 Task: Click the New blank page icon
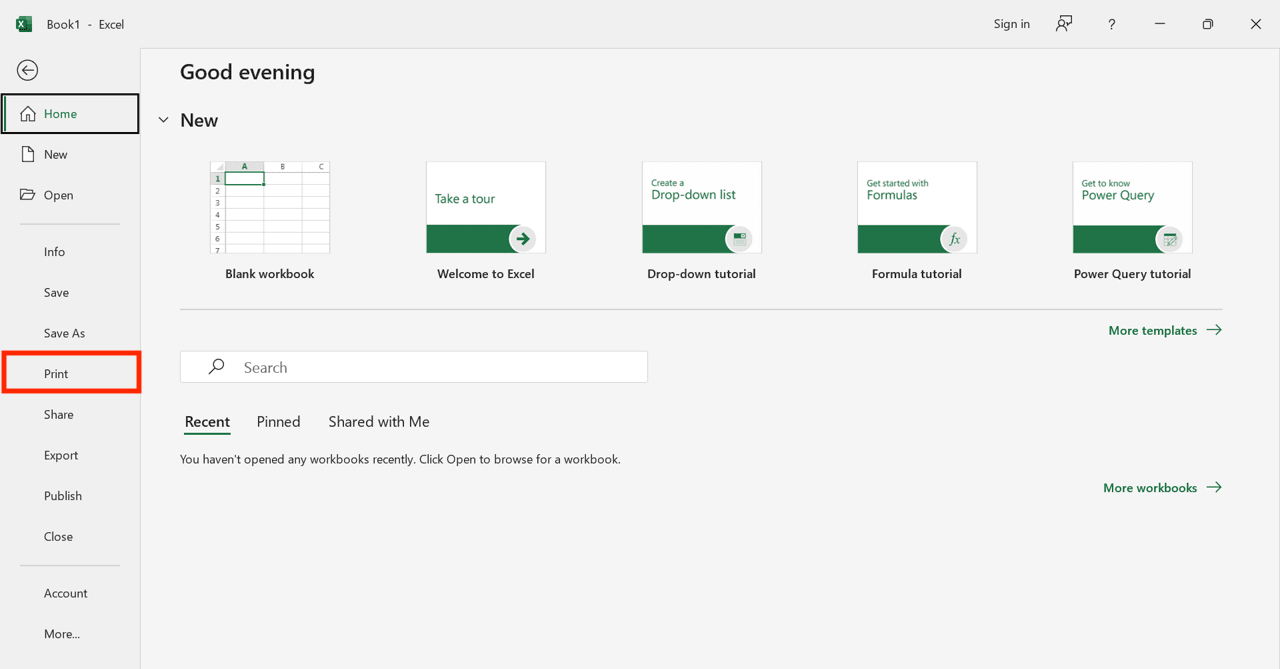28,154
